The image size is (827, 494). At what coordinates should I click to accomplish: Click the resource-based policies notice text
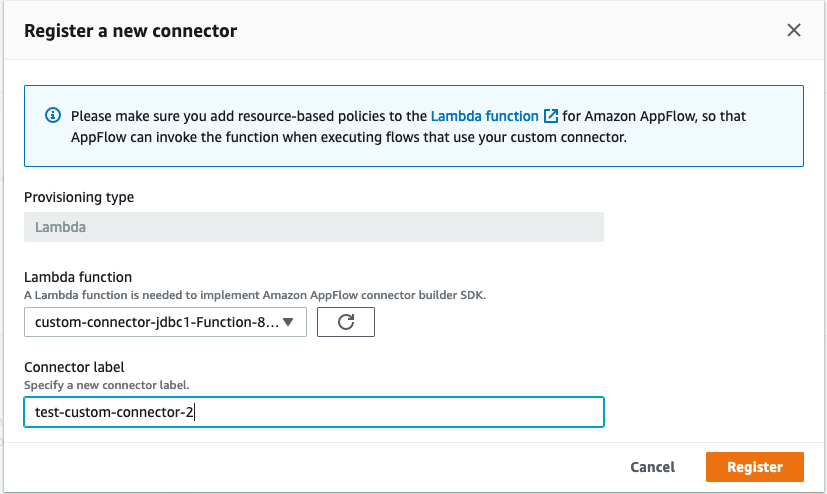click(250, 116)
